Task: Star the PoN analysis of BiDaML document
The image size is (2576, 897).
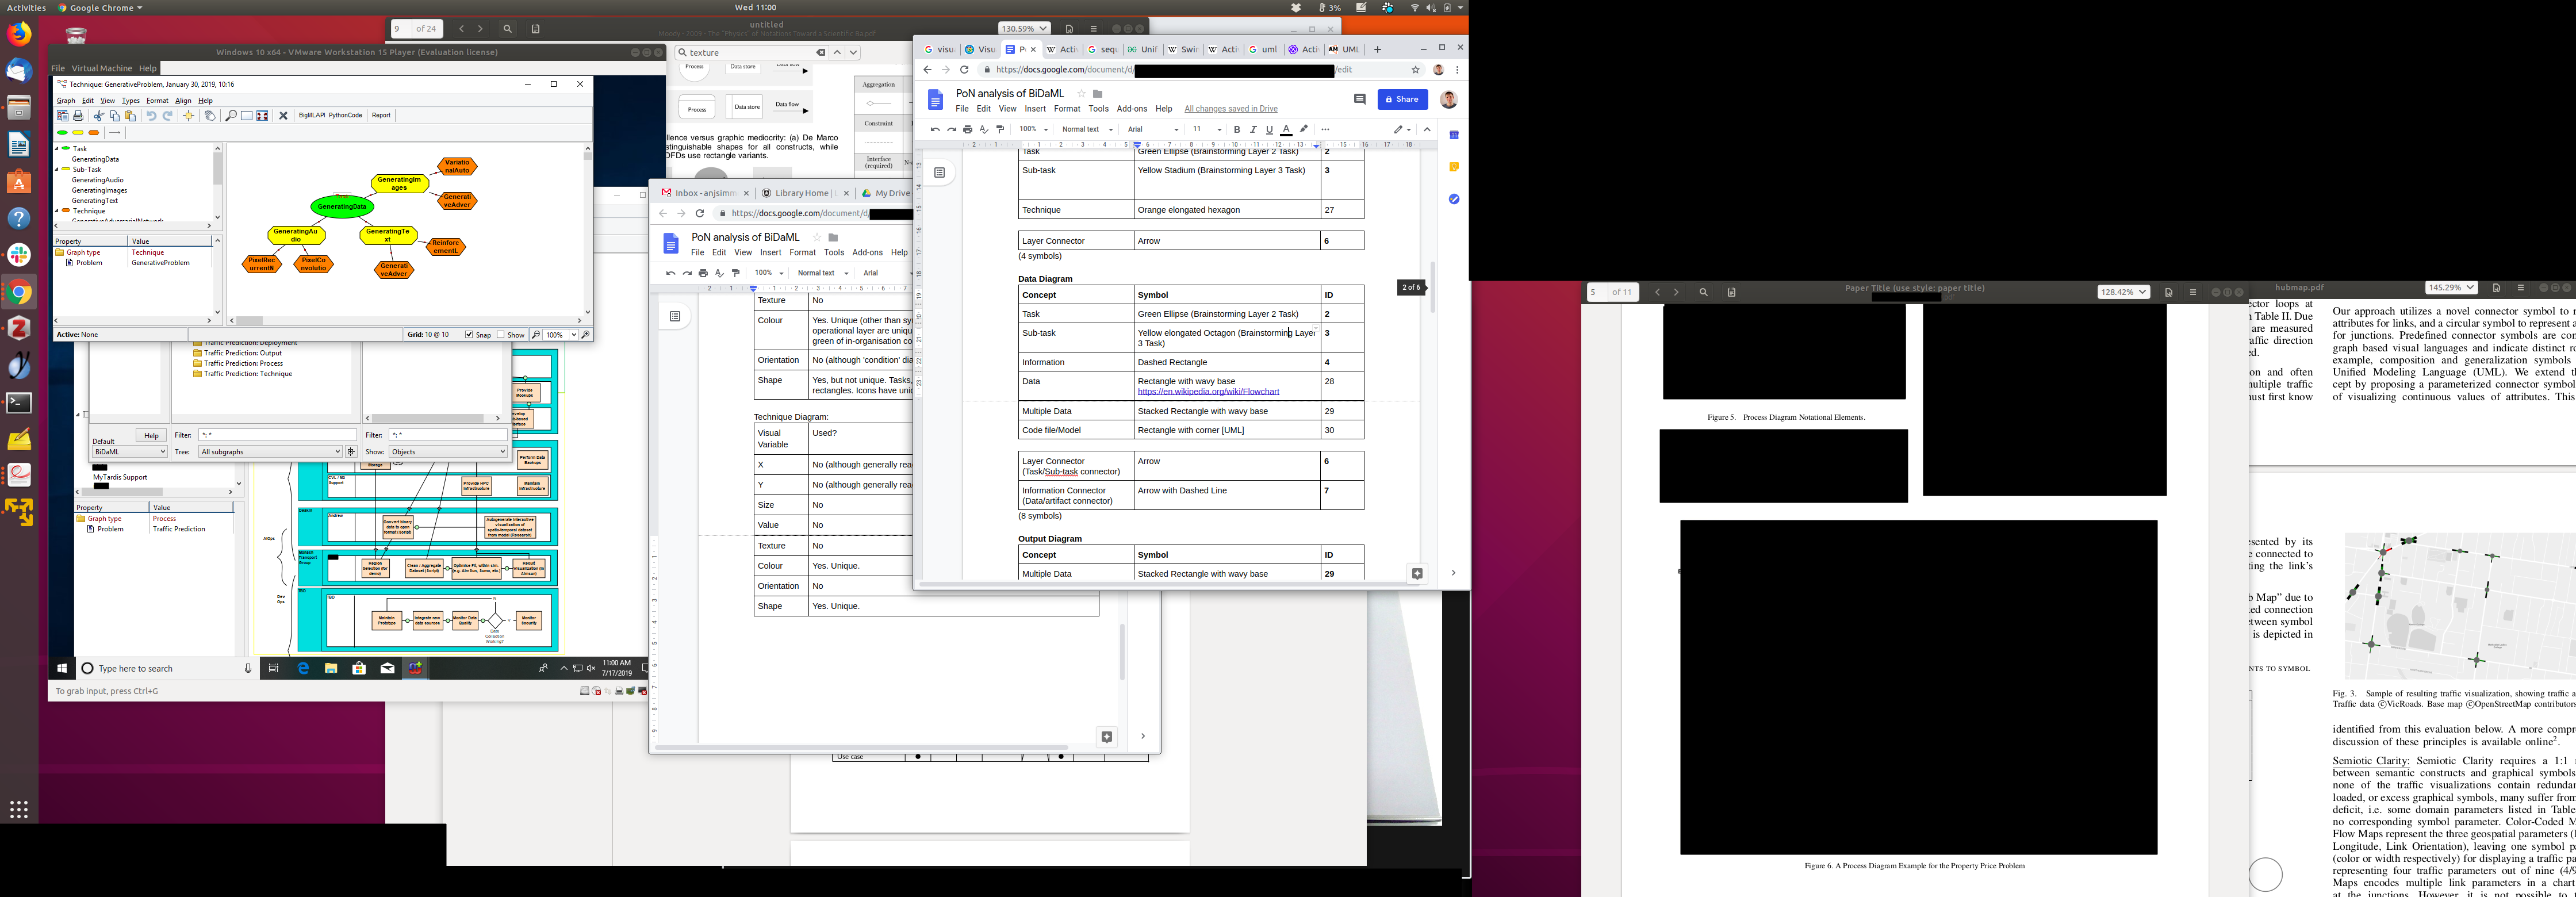Action: coord(1081,94)
